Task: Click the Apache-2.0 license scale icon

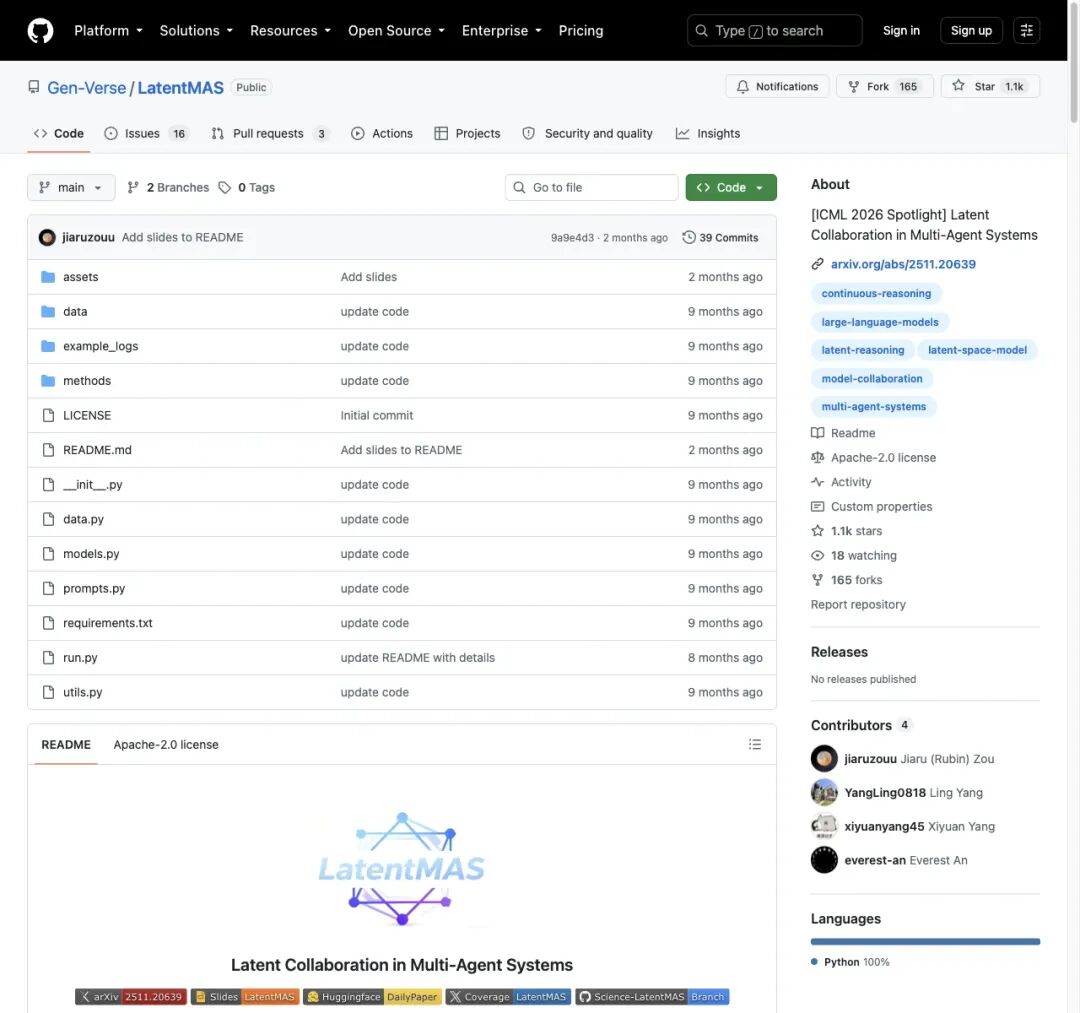Action: [x=818, y=457]
